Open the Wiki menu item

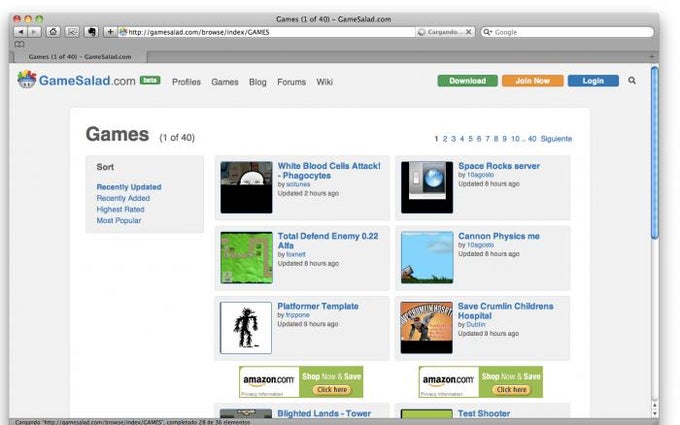[x=324, y=82]
